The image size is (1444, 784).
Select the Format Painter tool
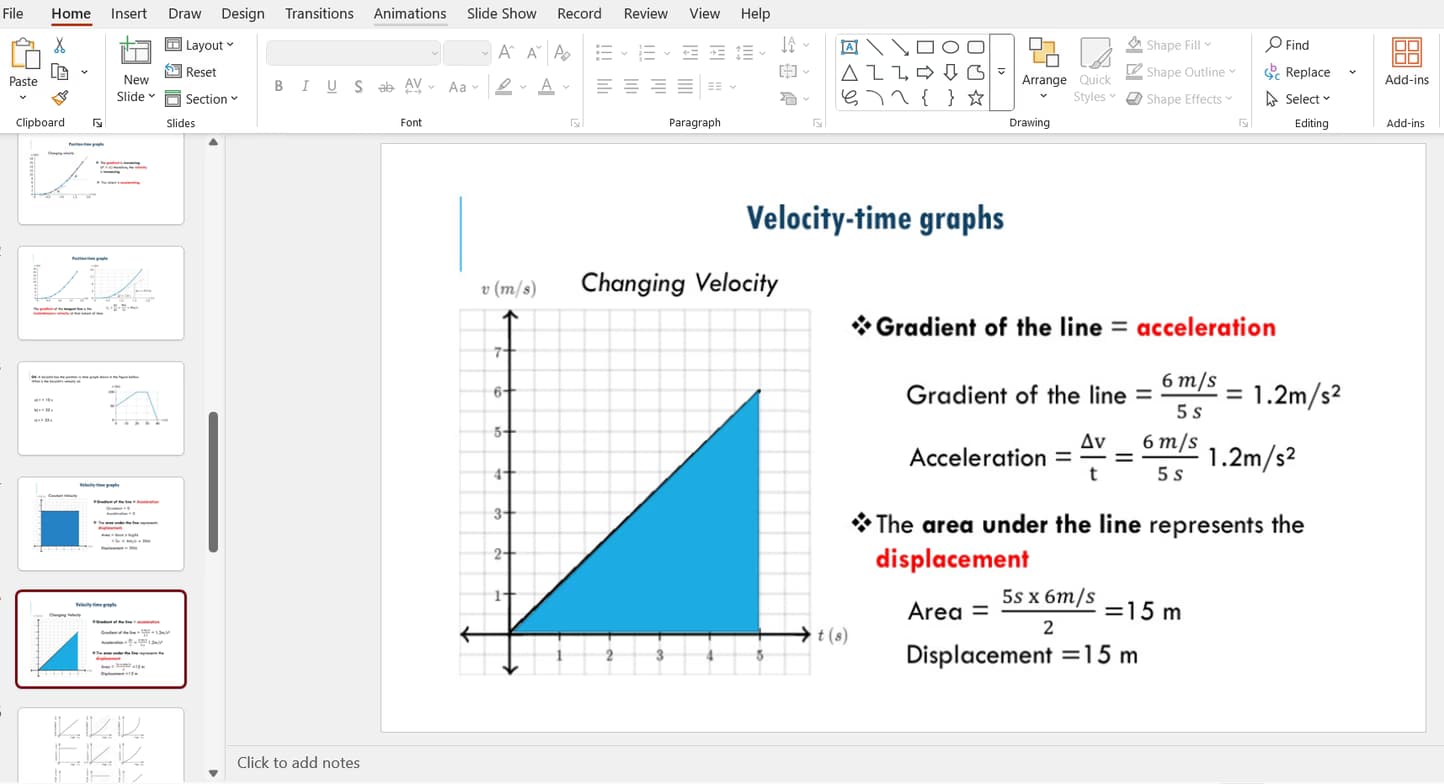60,98
